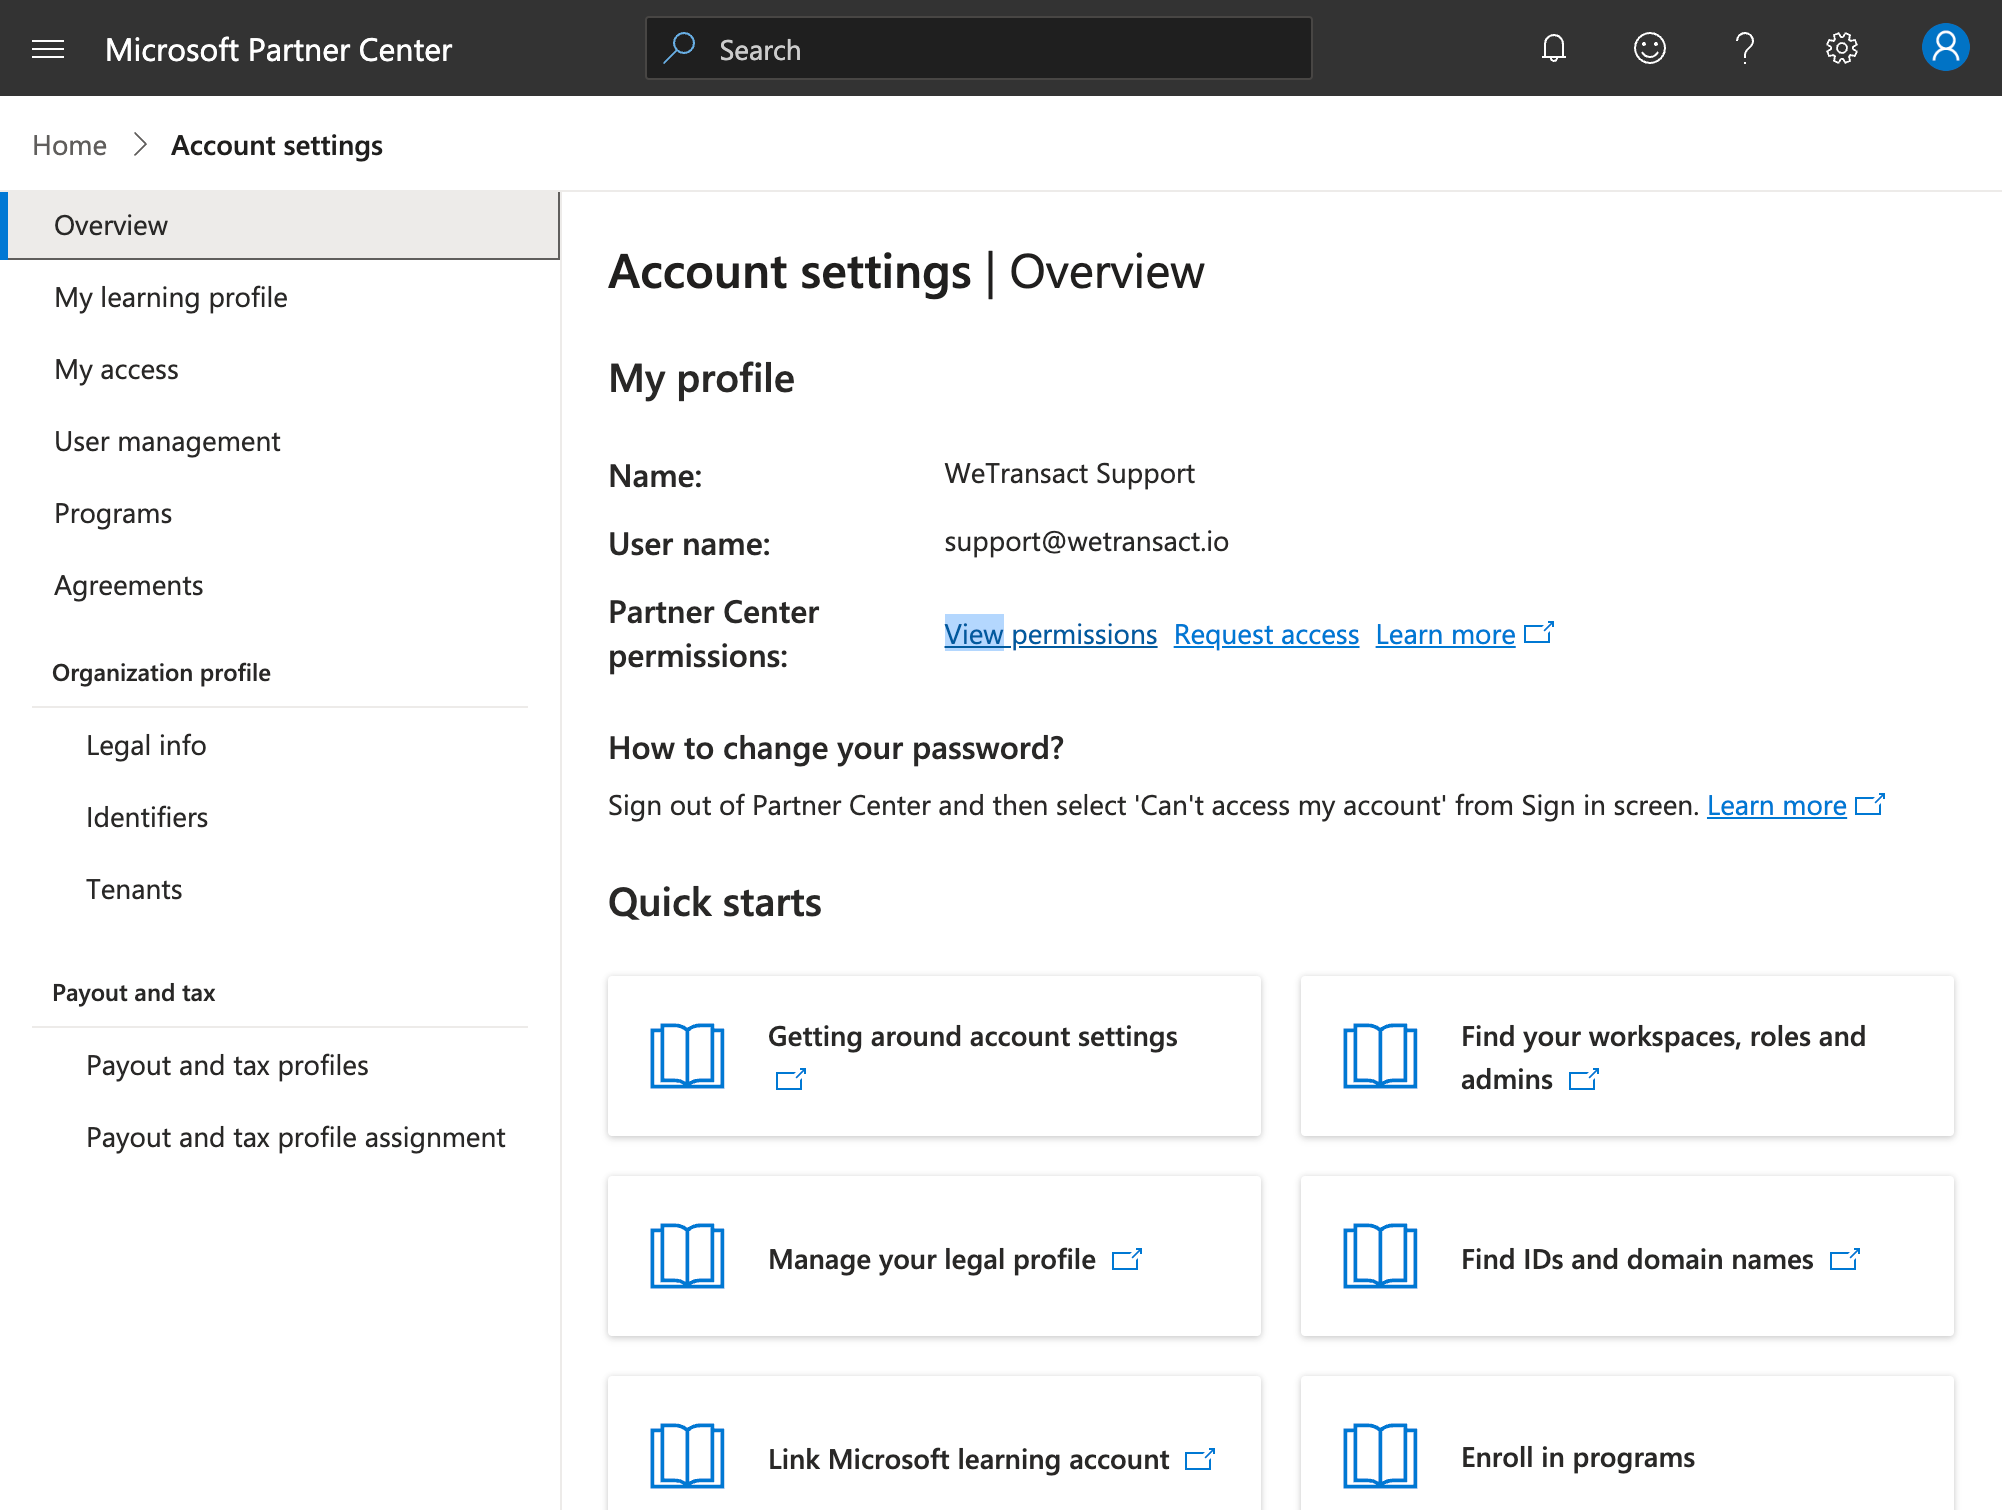The image size is (2002, 1510).
Task: Click the breadcrumb chevron after Home
Action: (140, 145)
